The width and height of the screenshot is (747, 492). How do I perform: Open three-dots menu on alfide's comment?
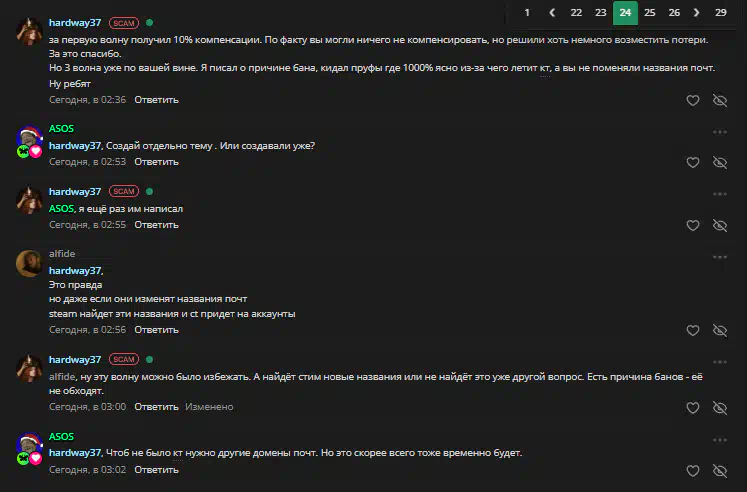tap(720, 257)
